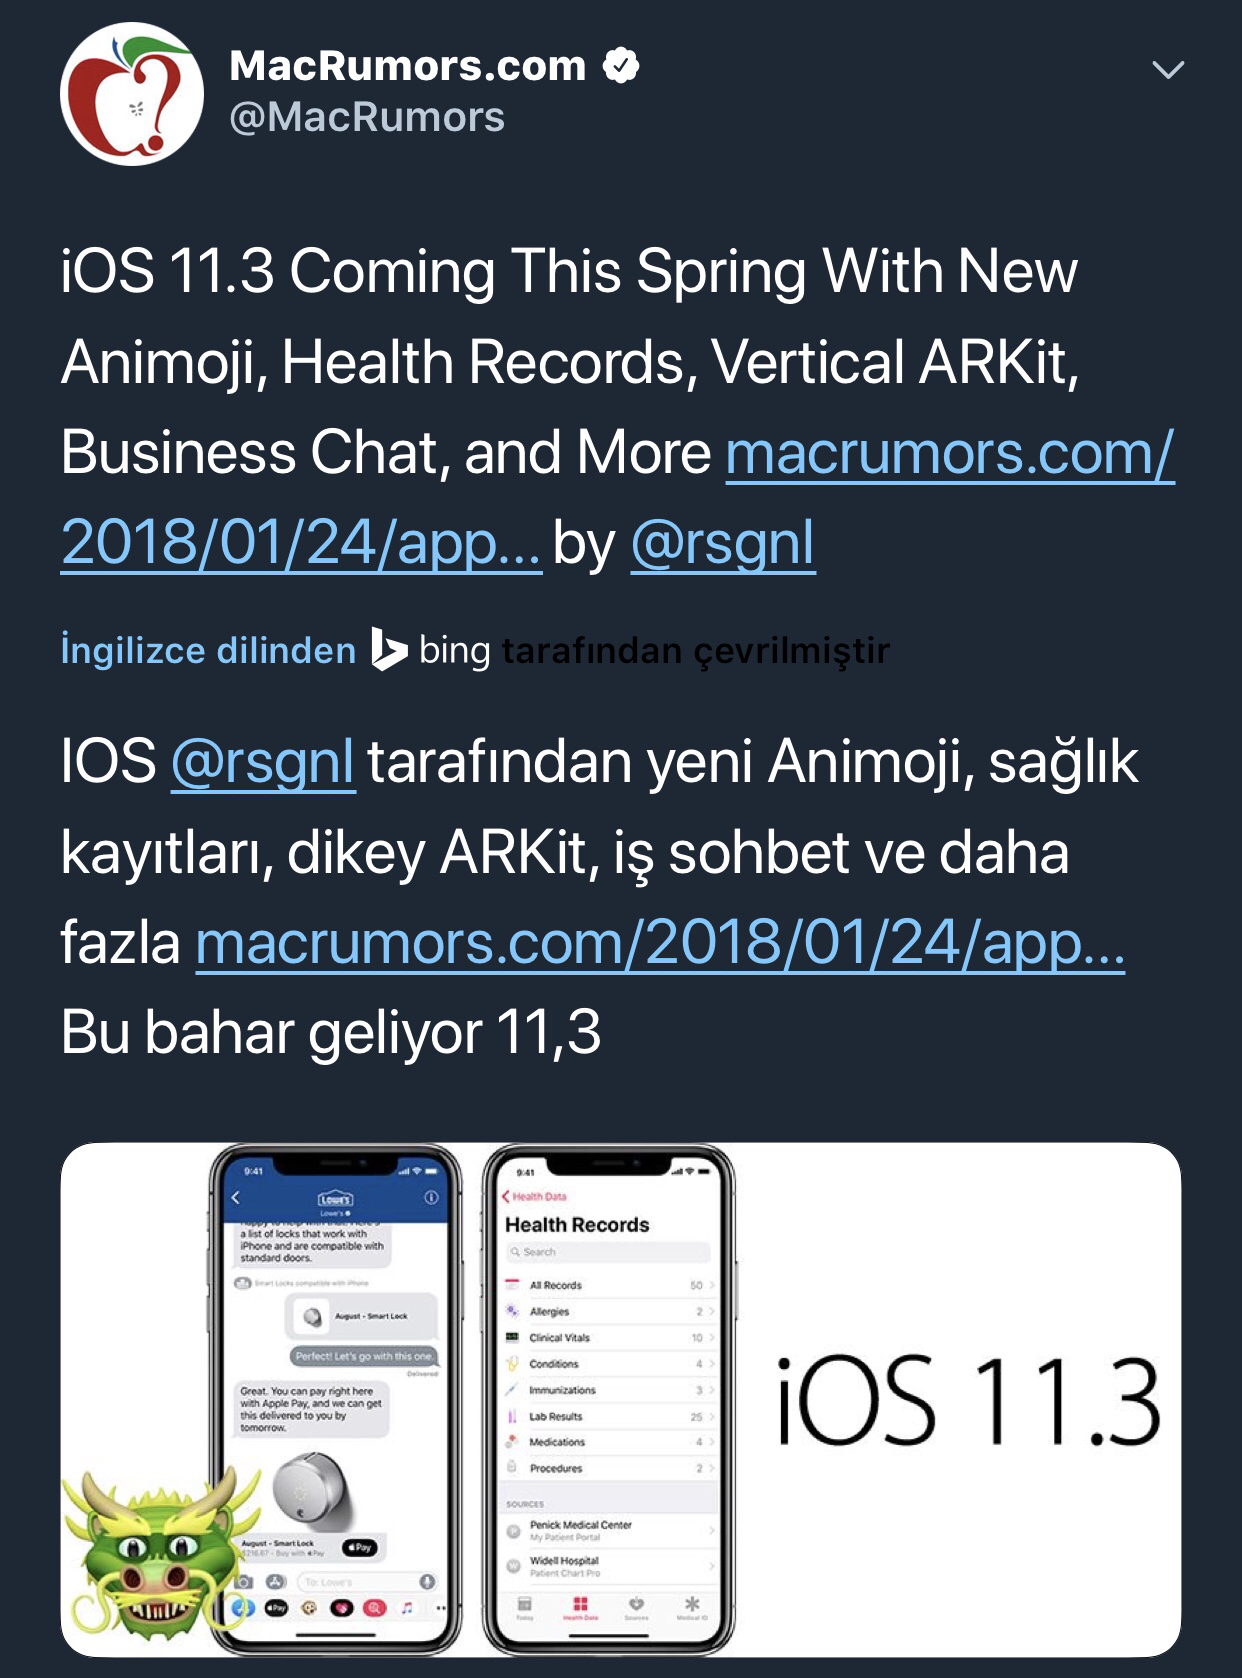Image resolution: width=1242 pixels, height=1678 pixels.
Task: Tap the 'İngilizce dilinden' translation label
Action: click(208, 650)
